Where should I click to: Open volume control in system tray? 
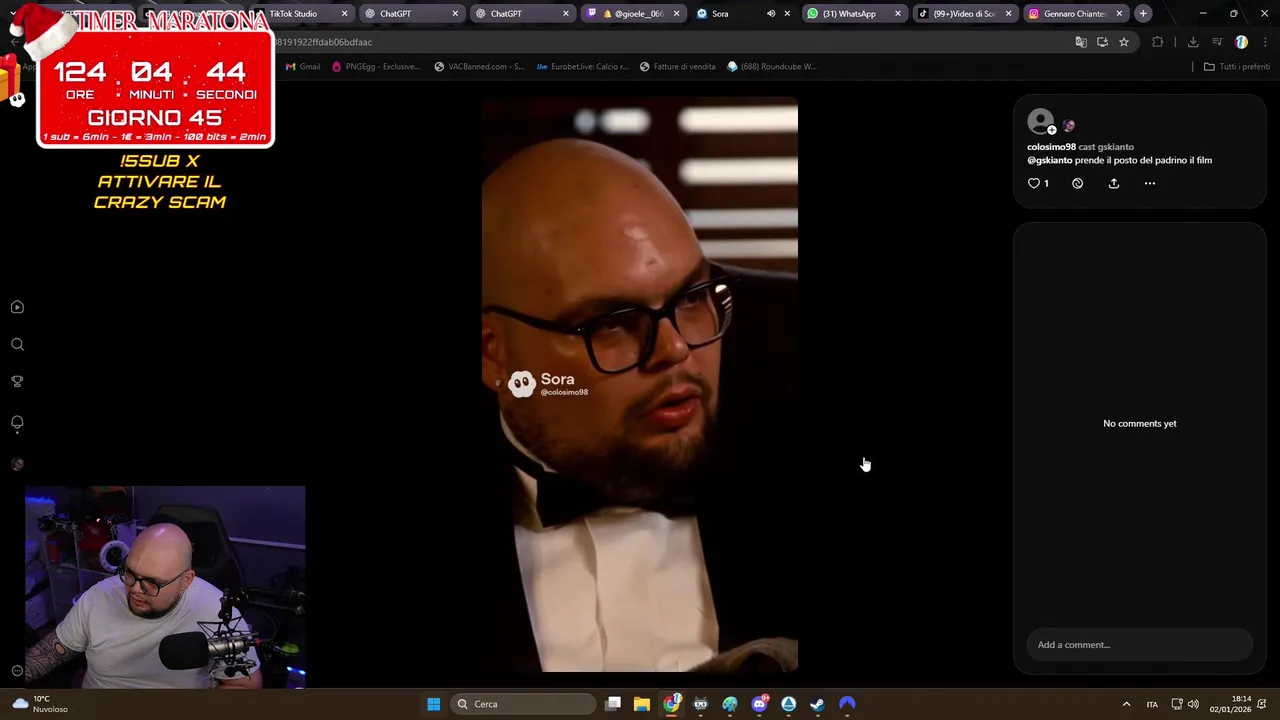[1193, 704]
